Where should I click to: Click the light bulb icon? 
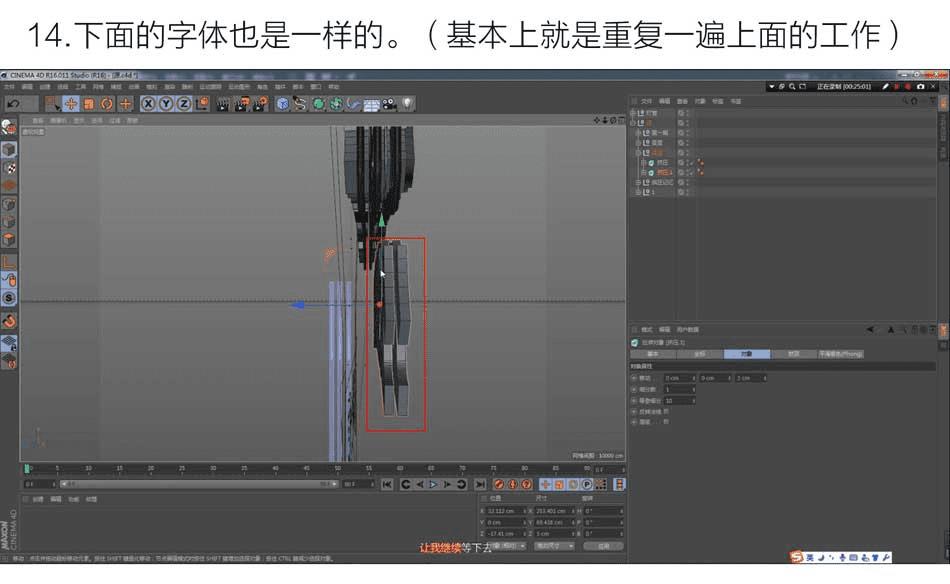[408, 104]
